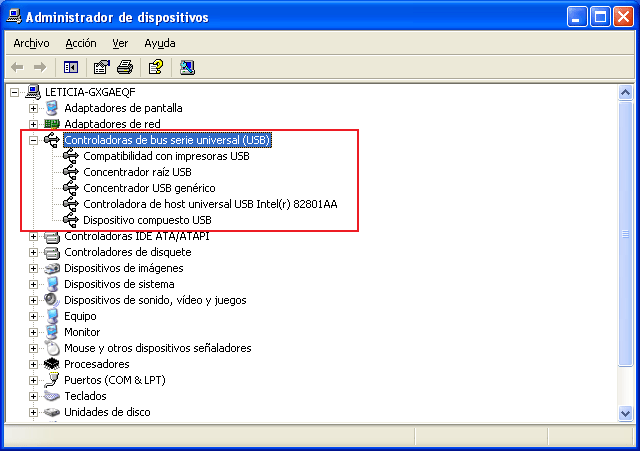
Task: Click the Puertos connector icon
Action: [x=52, y=380]
